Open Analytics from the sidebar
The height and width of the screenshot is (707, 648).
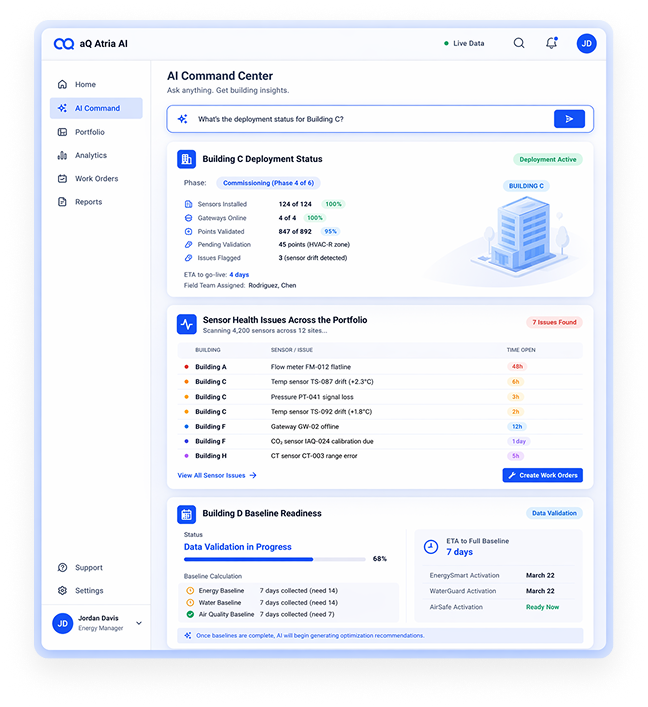[96, 156]
